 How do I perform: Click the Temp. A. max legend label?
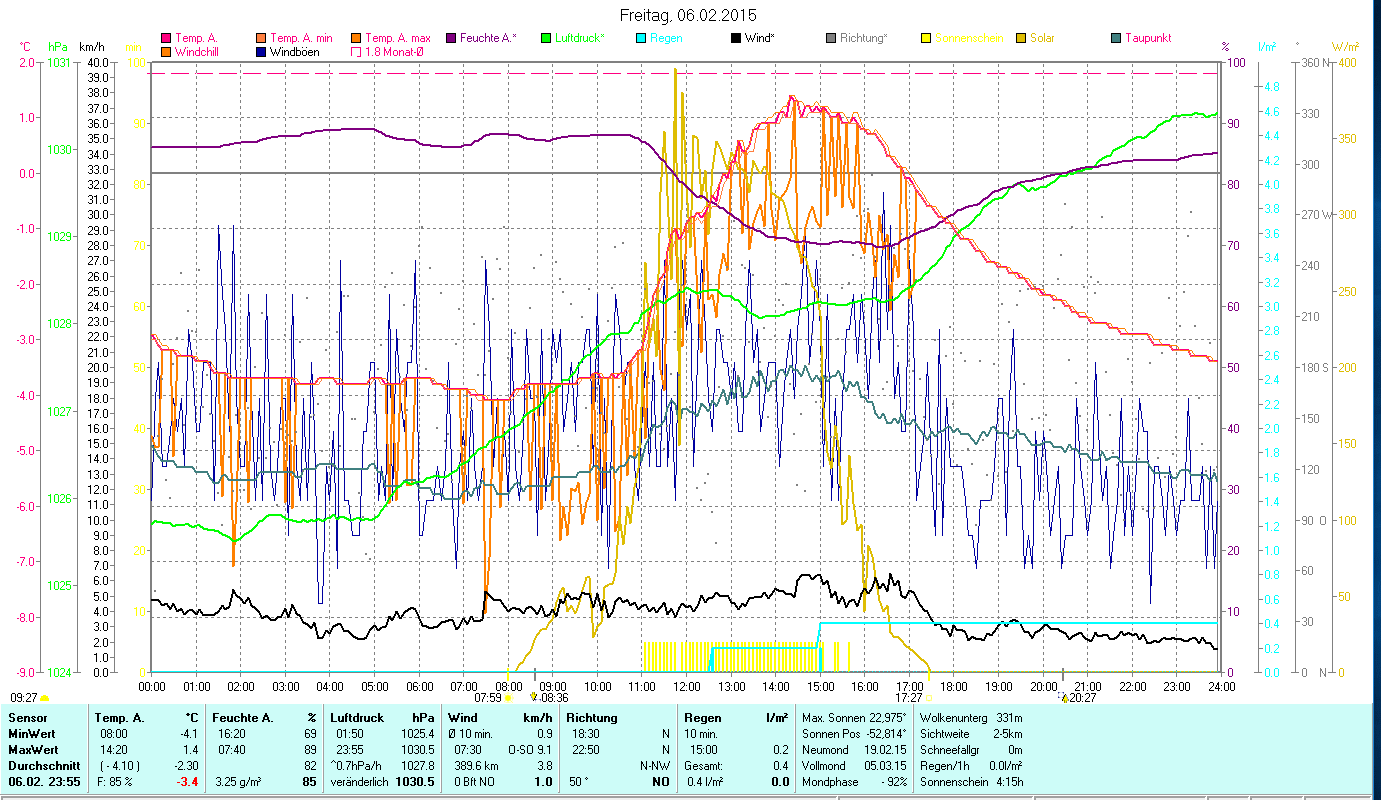coord(399,38)
